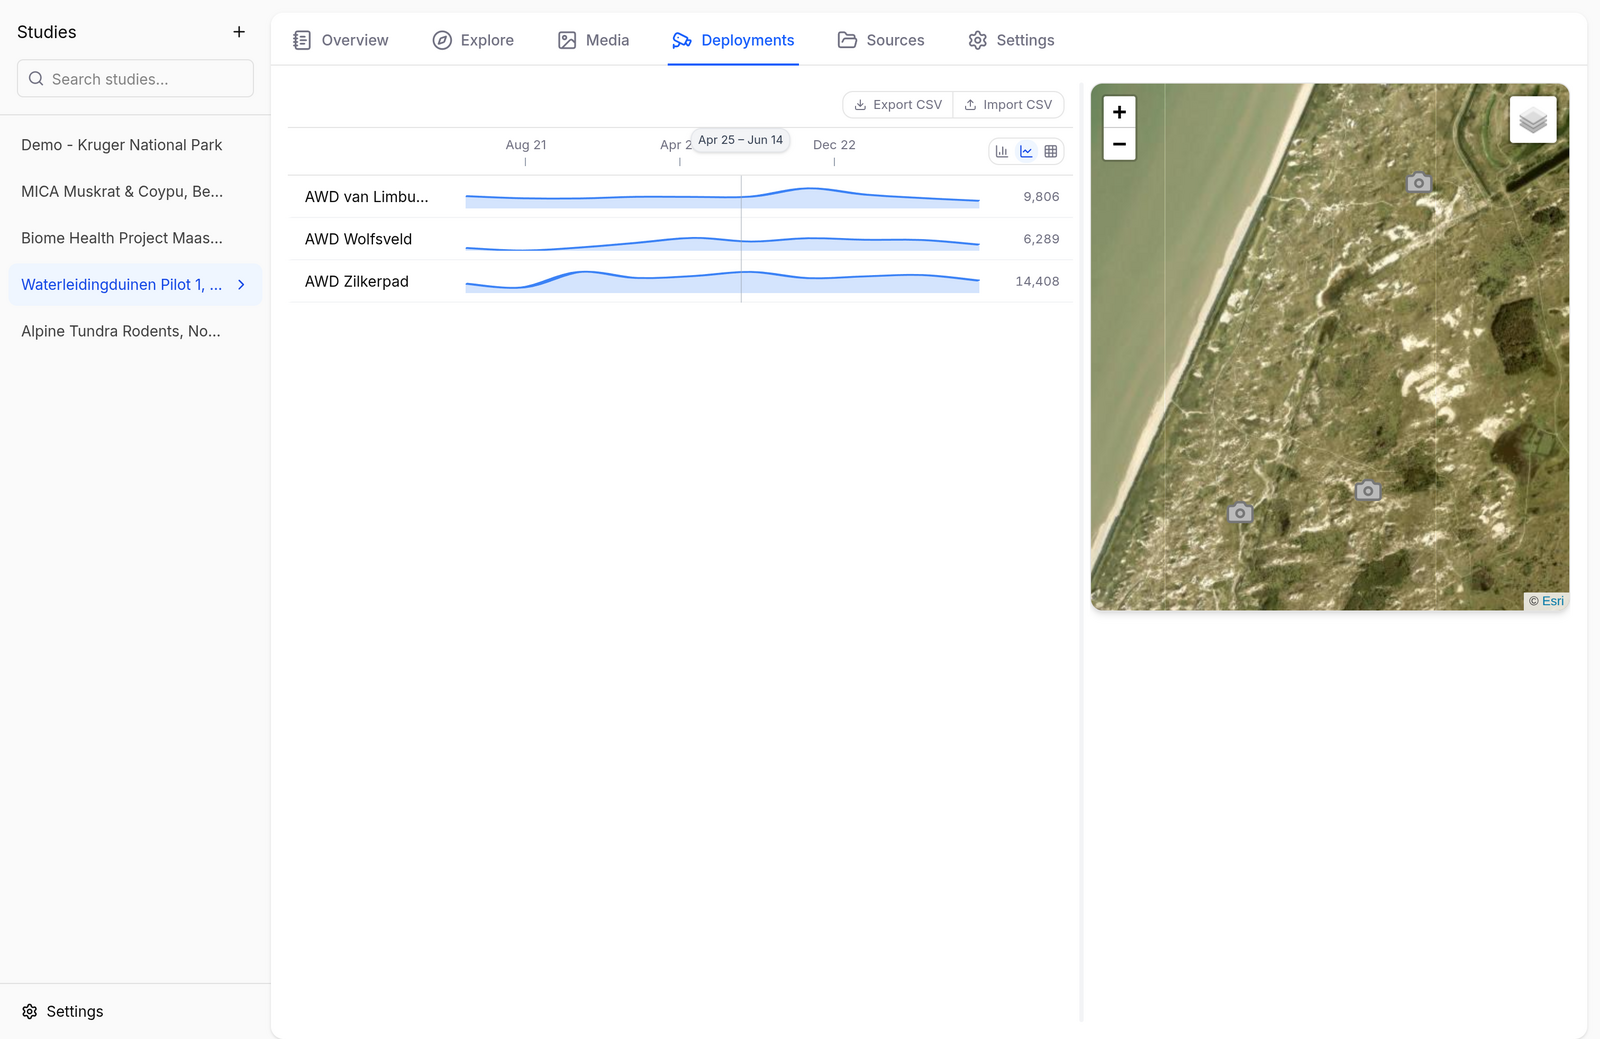Add a new study with plus icon
Viewport: 1600px width, 1039px height.
coord(239,32)
